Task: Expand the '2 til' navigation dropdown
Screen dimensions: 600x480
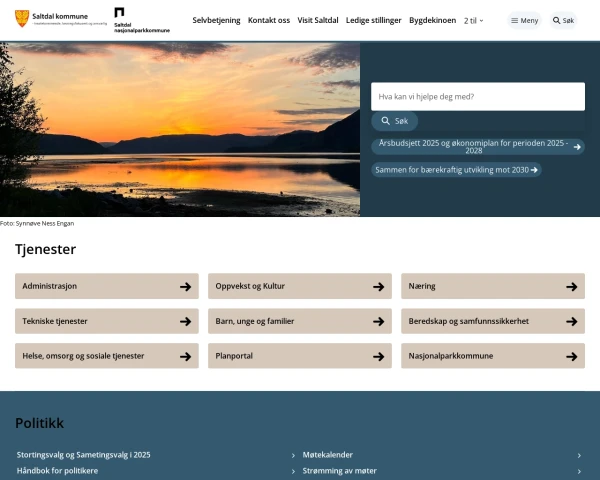Action: point(473,21)
